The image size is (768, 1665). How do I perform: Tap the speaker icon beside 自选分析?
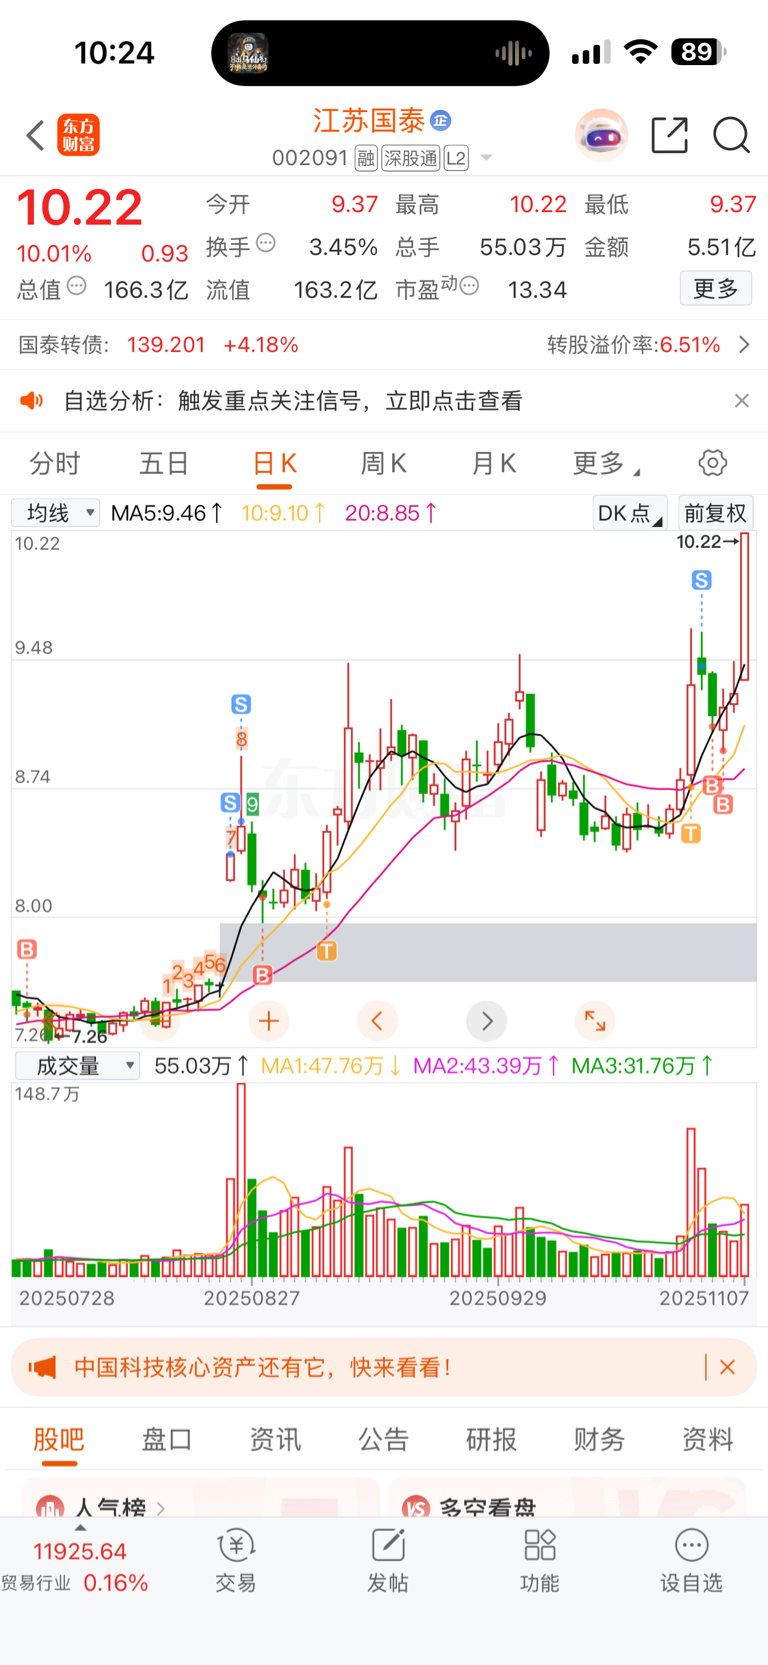pyautogui.click(x=32, y=401)
